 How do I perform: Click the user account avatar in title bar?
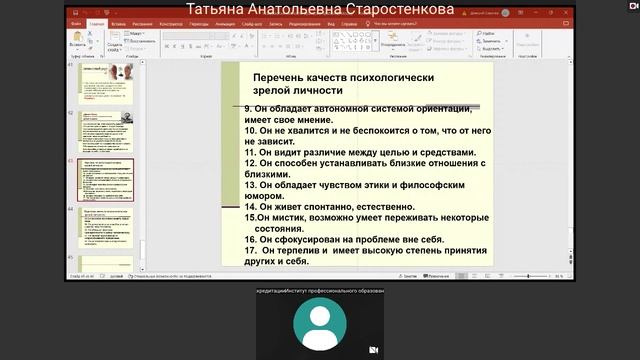(505, 13)
